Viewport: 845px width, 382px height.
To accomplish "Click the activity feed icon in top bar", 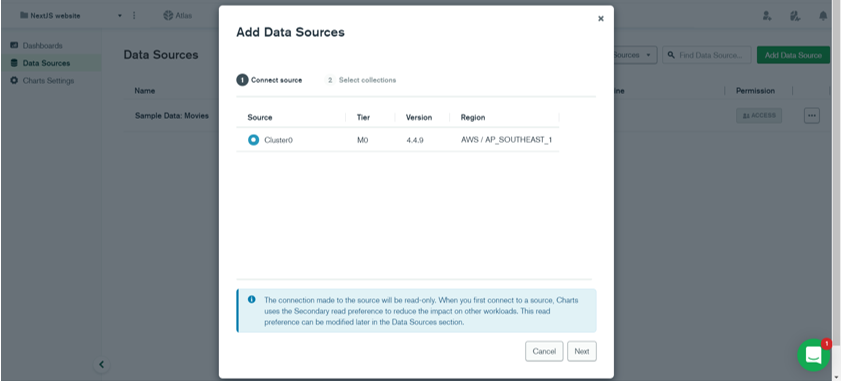I will [795, 16].
